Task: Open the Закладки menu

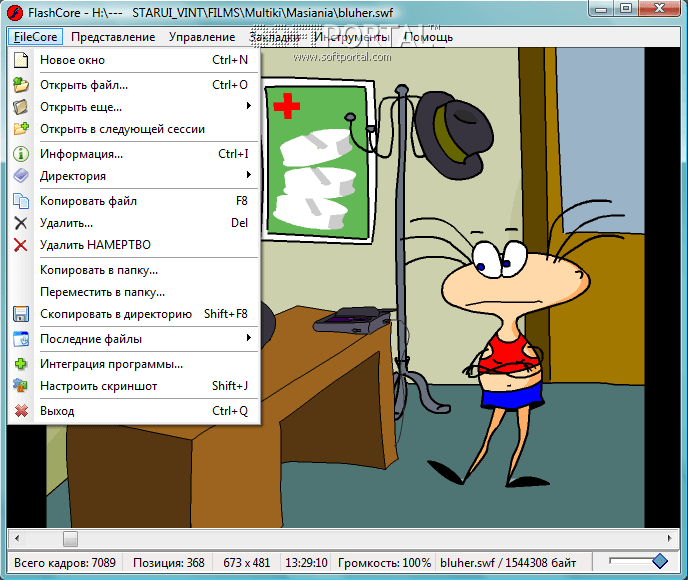Action: pyautogui.click(x=275, y=37)
